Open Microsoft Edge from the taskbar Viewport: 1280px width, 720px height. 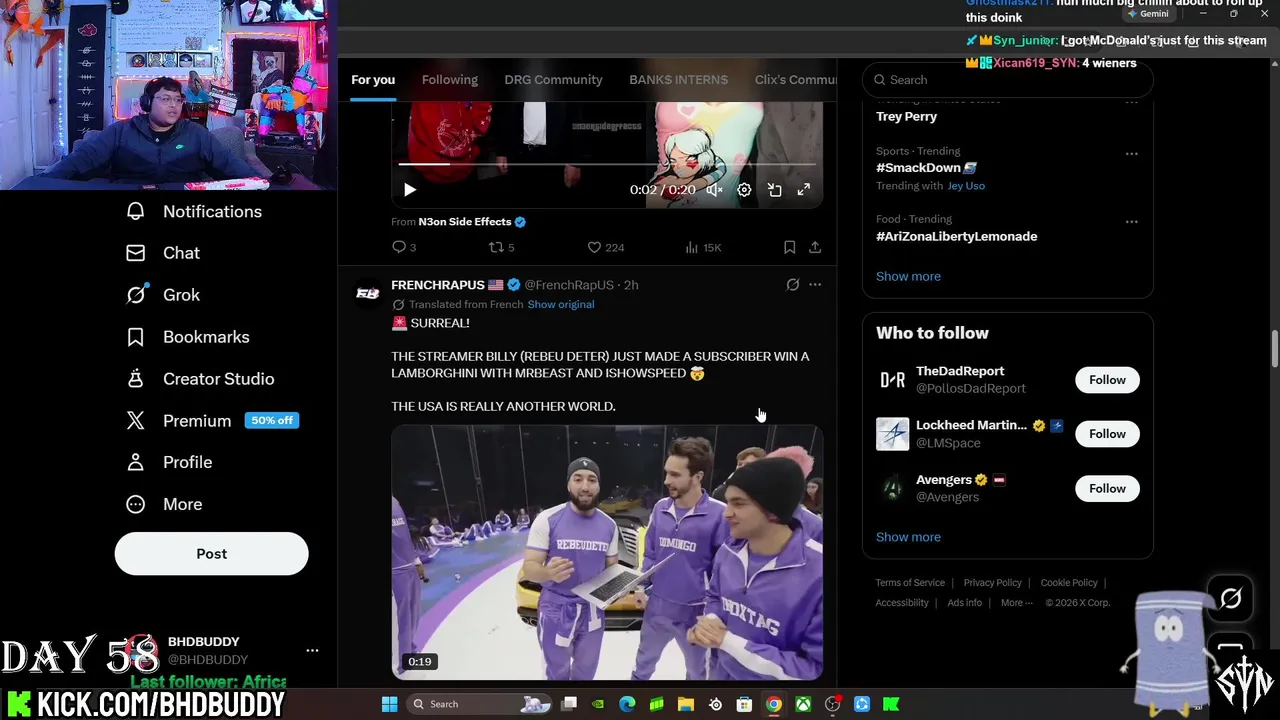(627, 704)
